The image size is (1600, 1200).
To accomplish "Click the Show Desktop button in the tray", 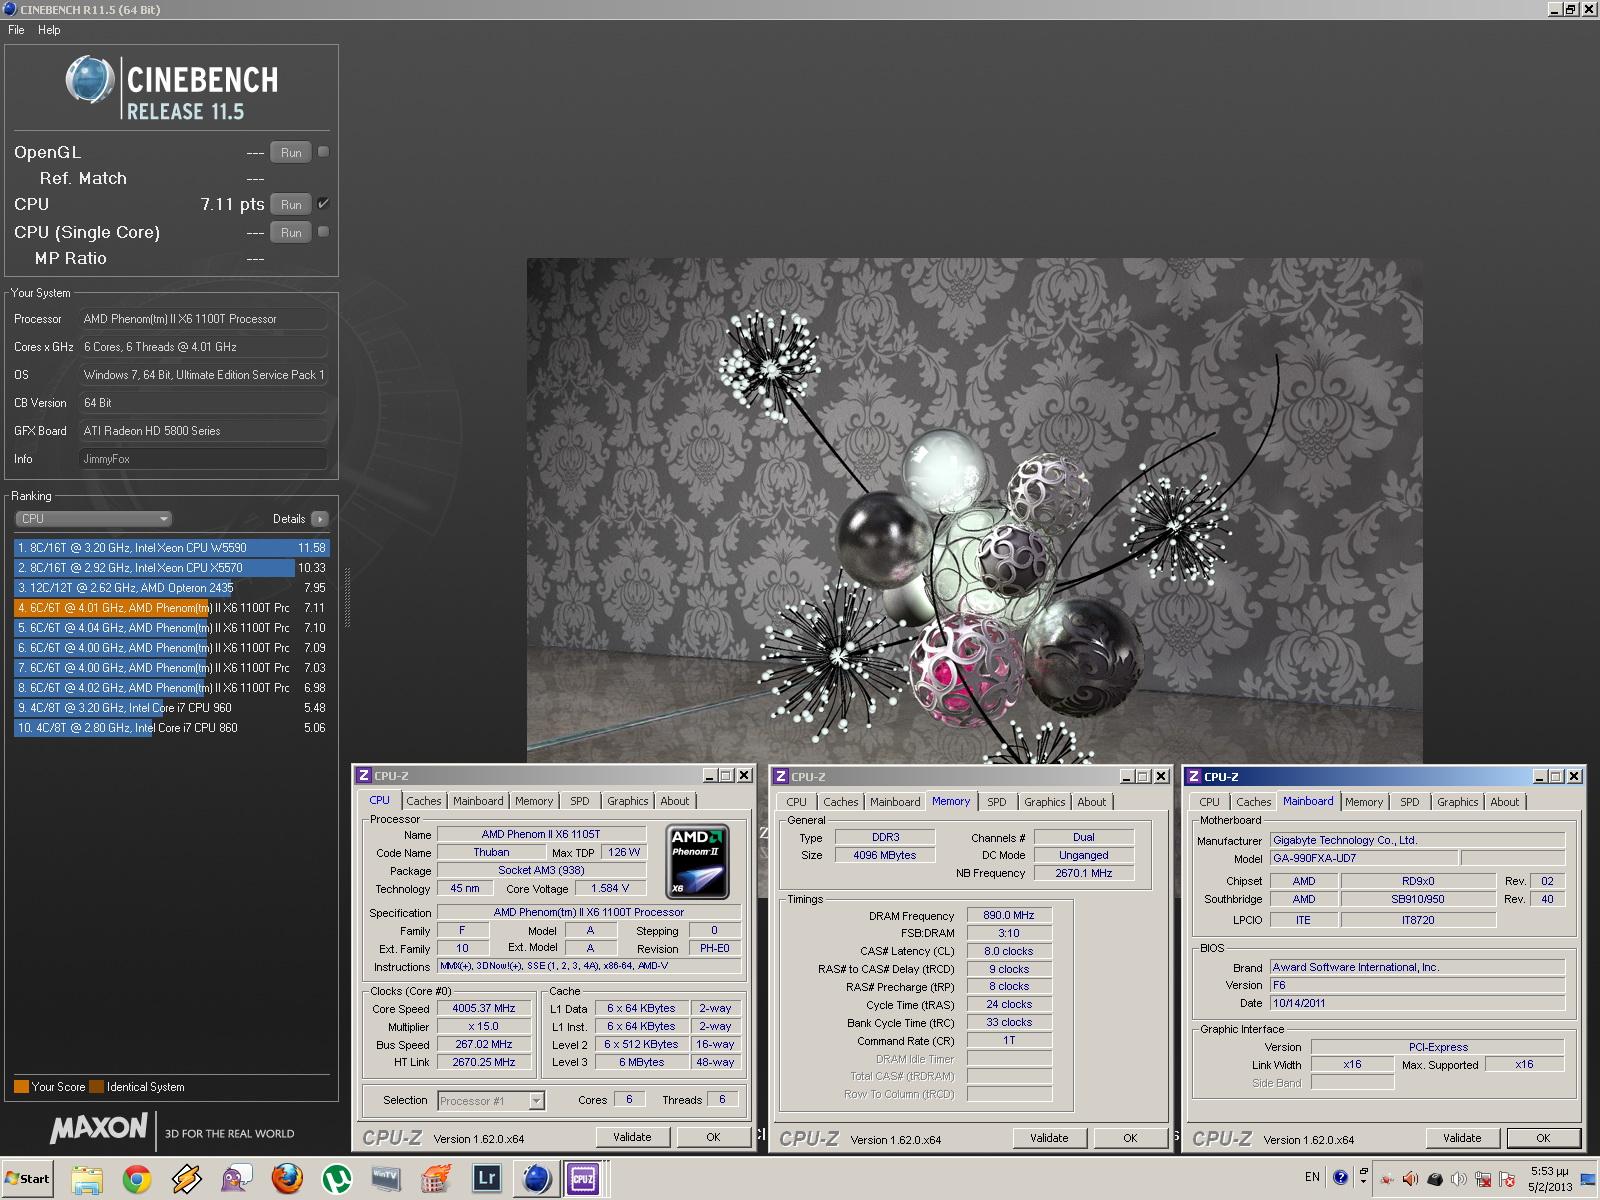I will tap(1588, 1179).
